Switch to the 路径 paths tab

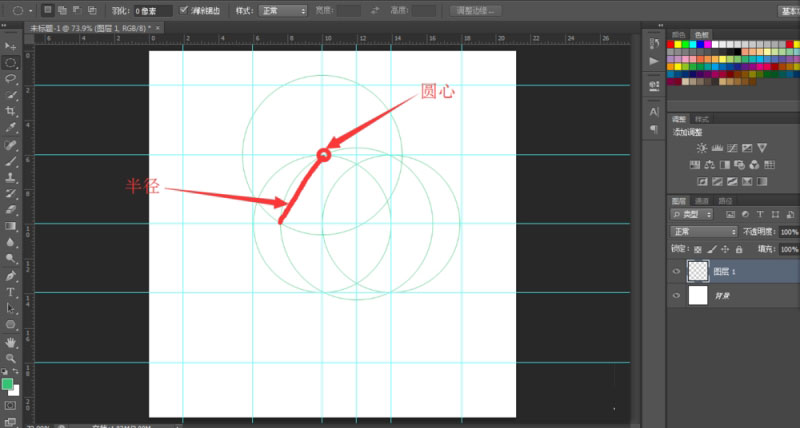(x=725, y=201)
